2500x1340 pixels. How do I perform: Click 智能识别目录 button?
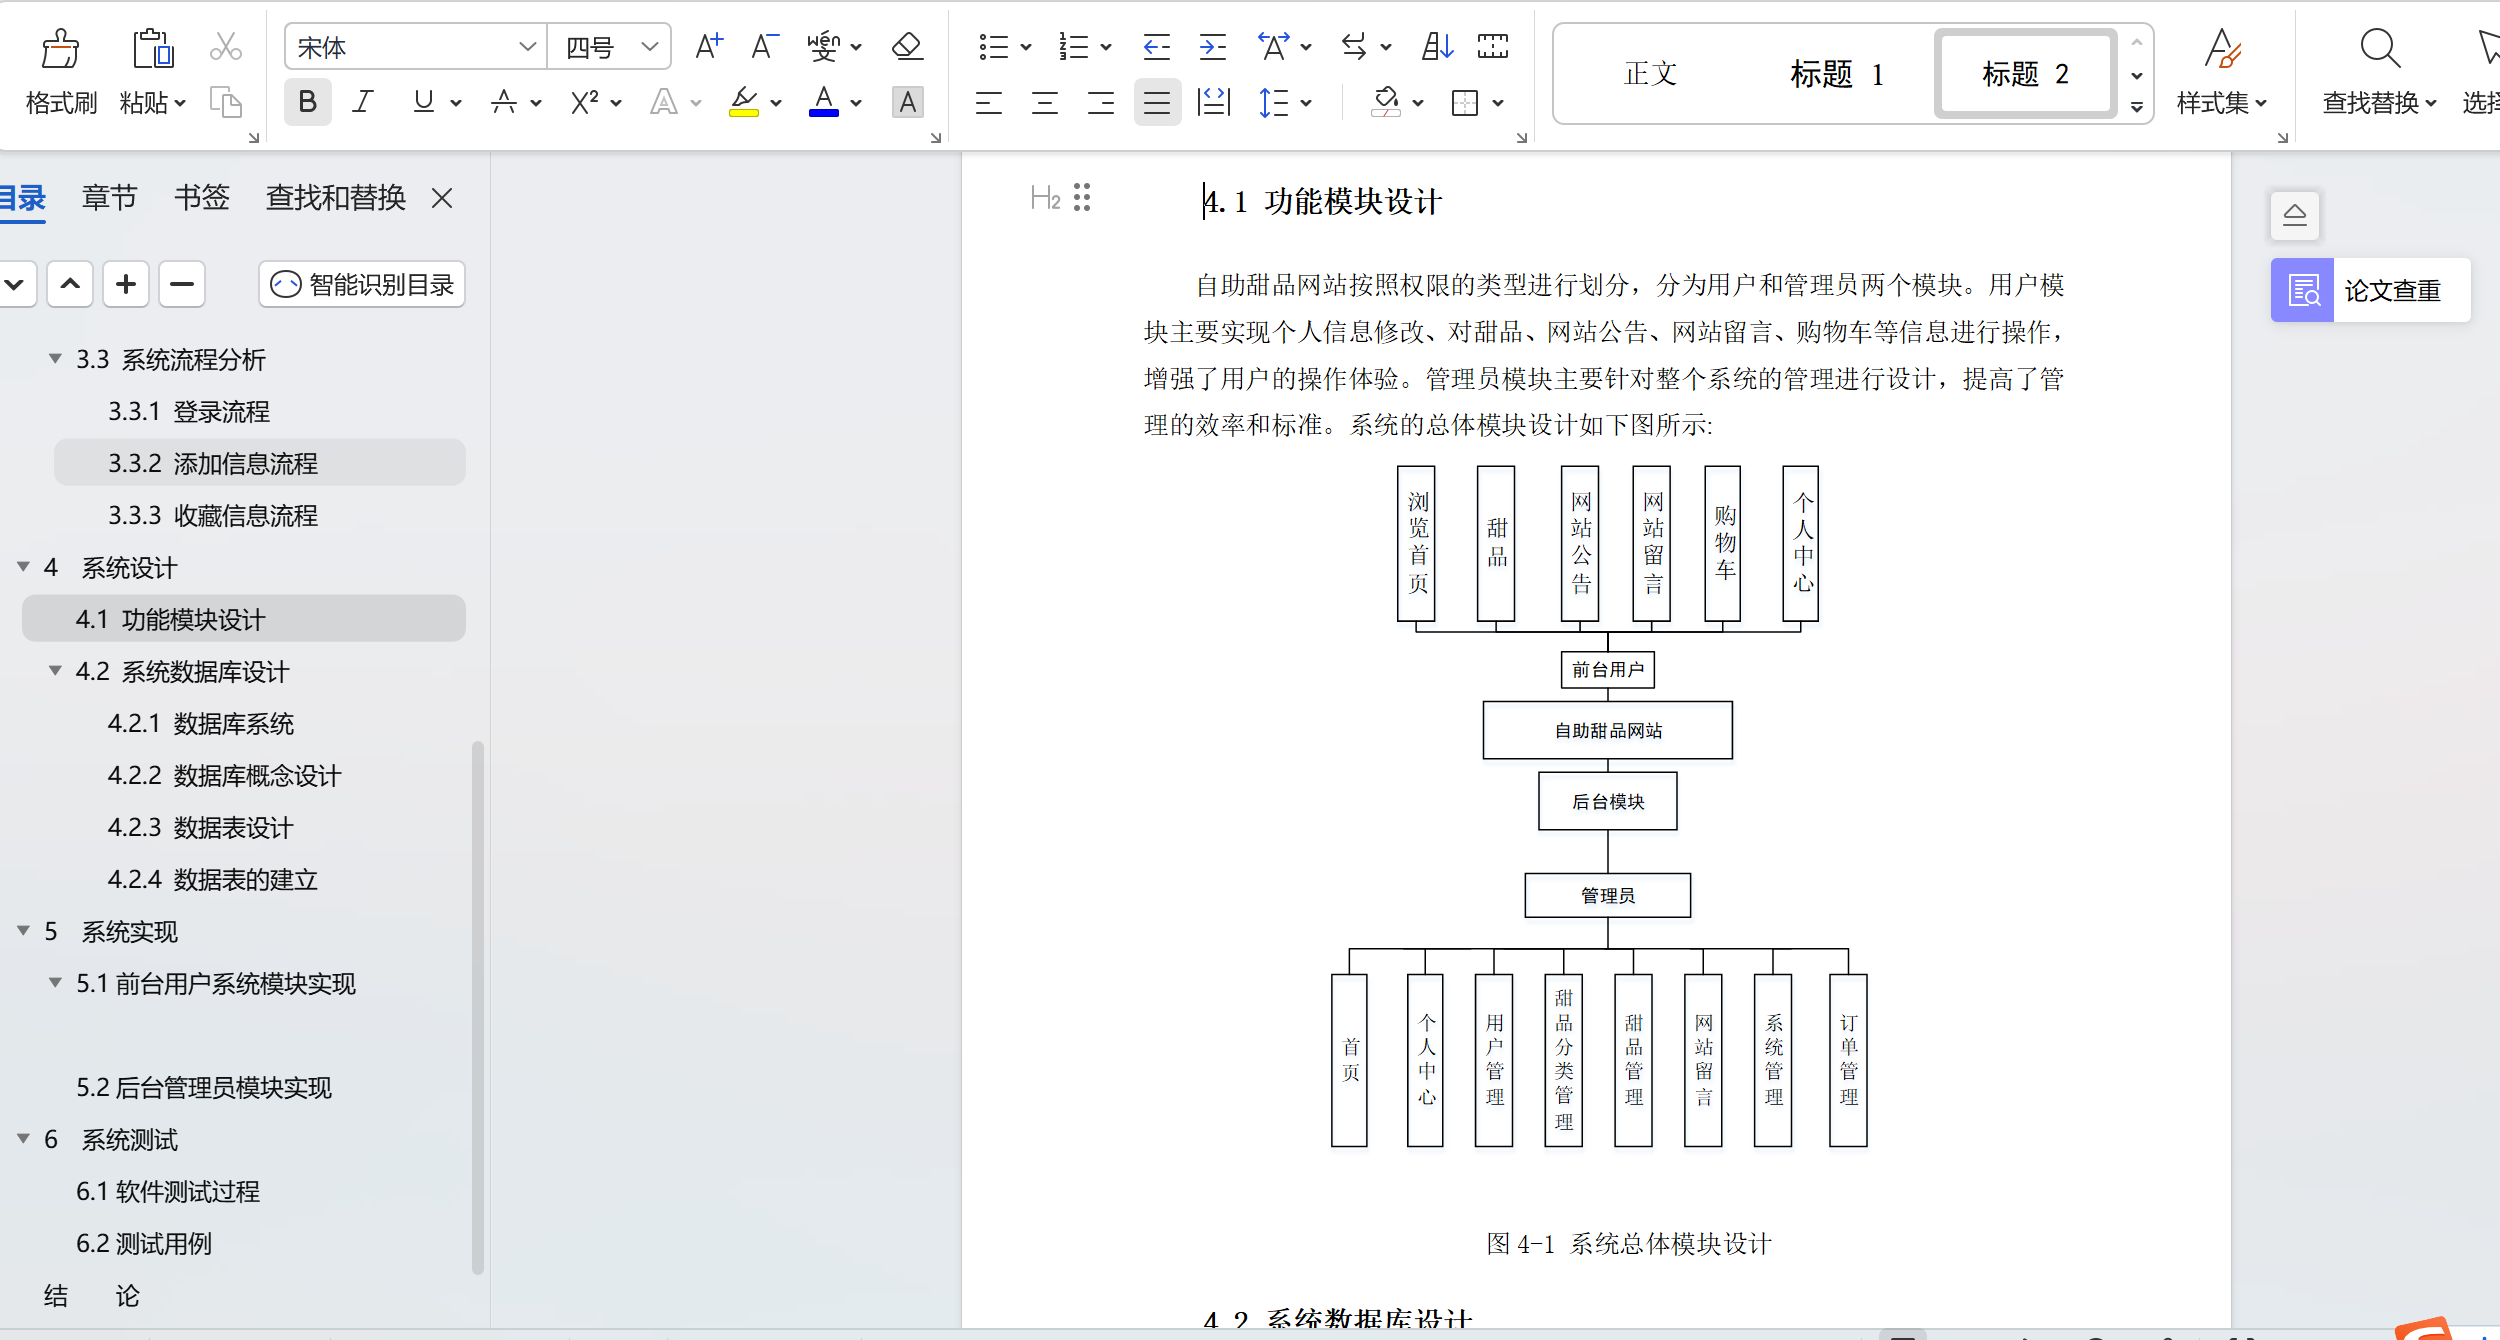pyautogui.click(x=362, y=284)
